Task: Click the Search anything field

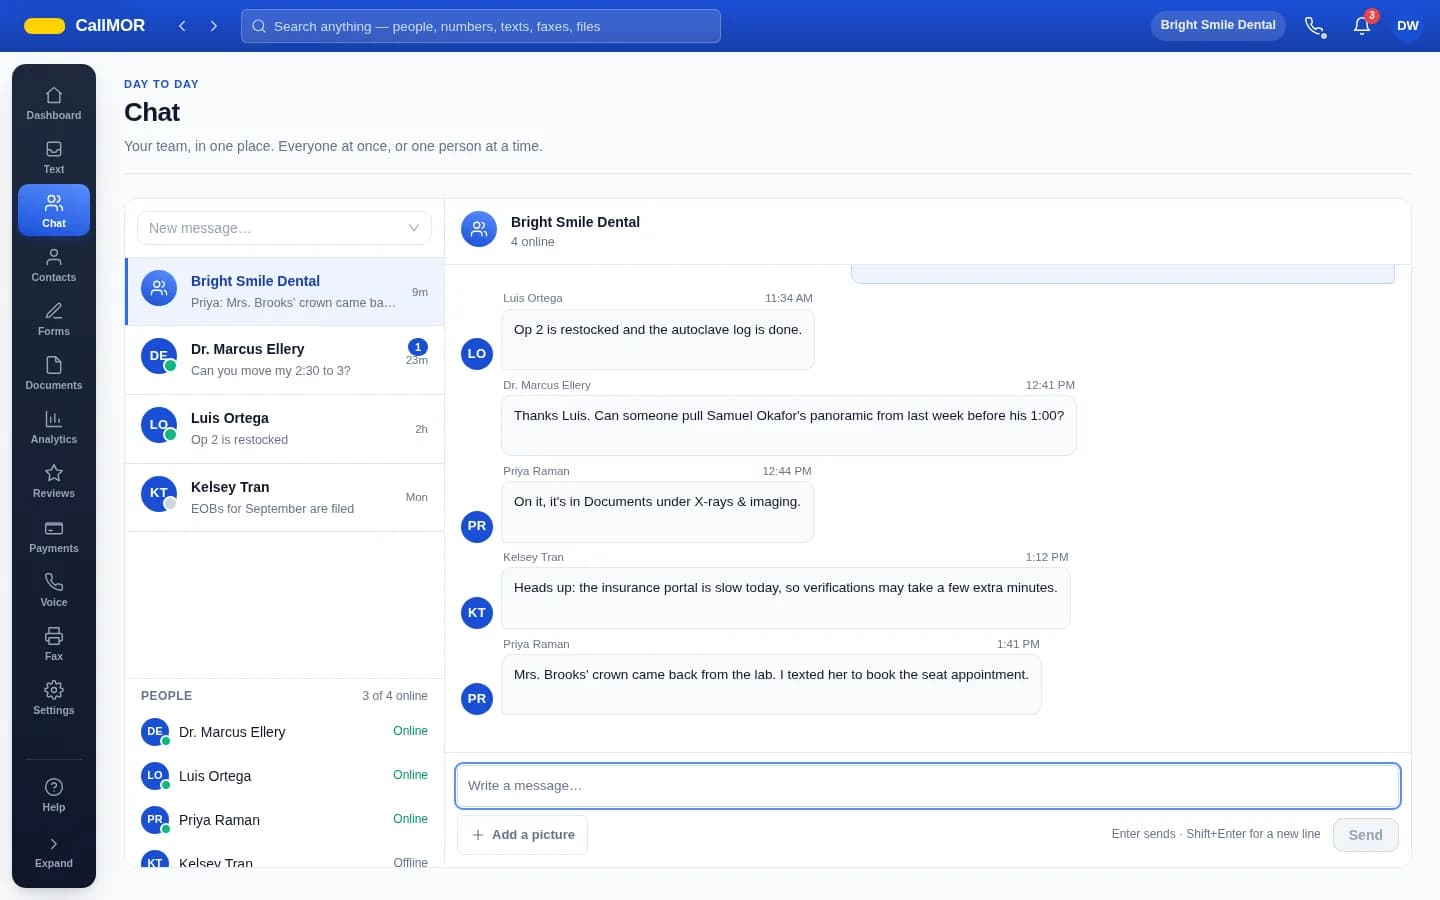Action: pyautogui.click(x=481, y=26)
